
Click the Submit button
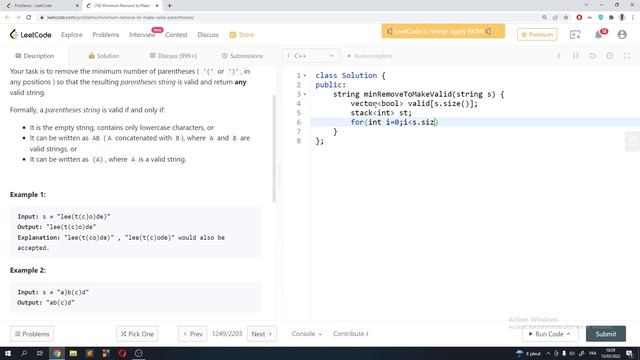point(606,334)
